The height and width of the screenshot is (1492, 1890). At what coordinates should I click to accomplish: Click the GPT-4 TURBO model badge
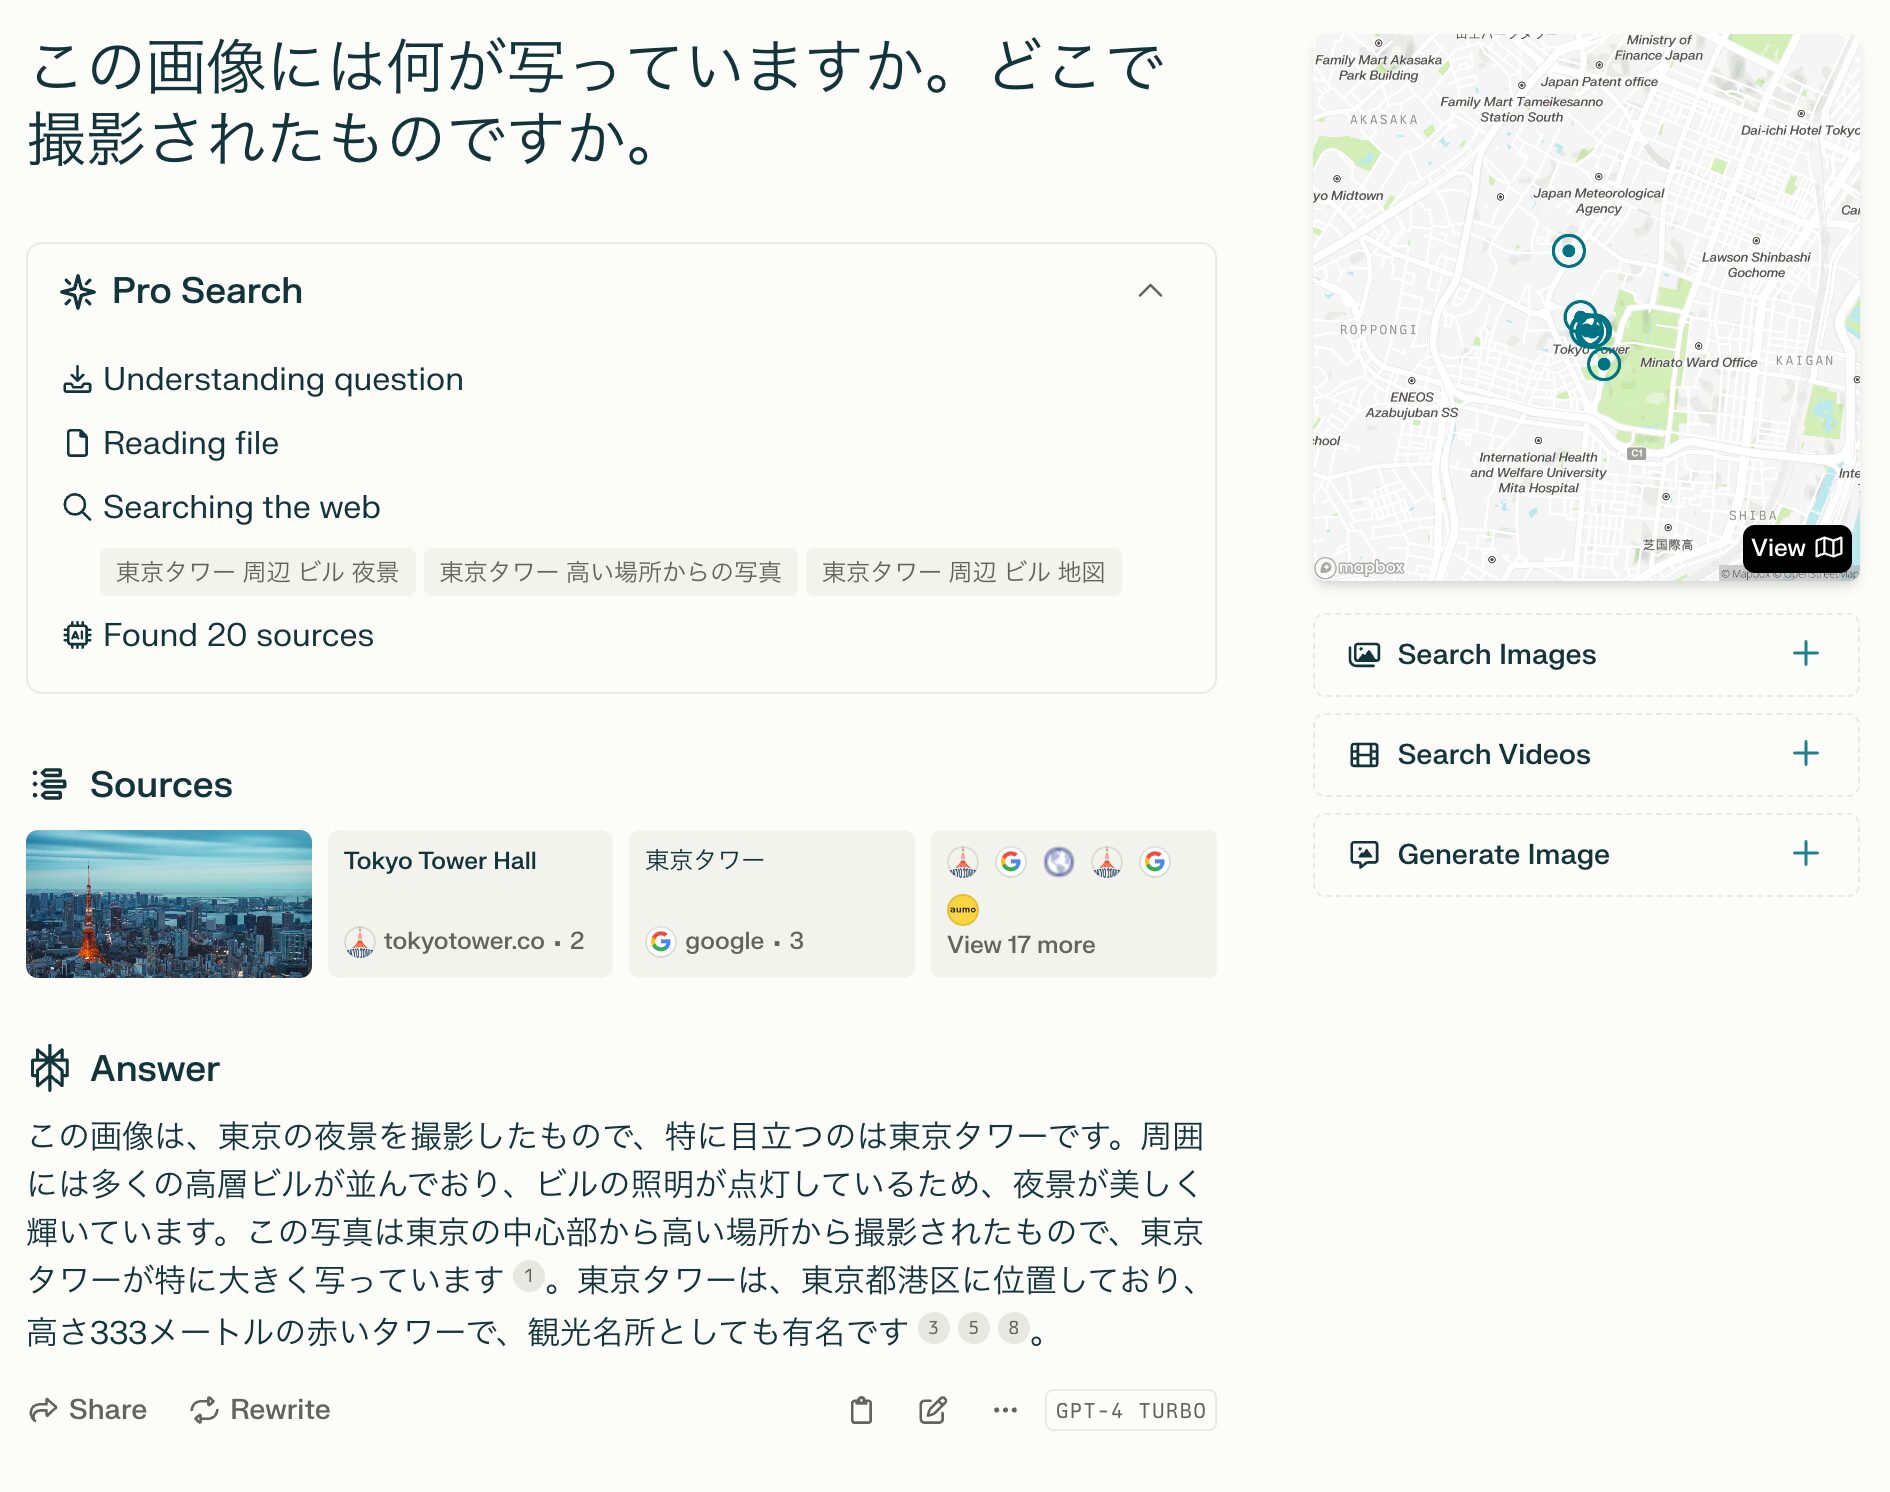click(1130, 1410)
